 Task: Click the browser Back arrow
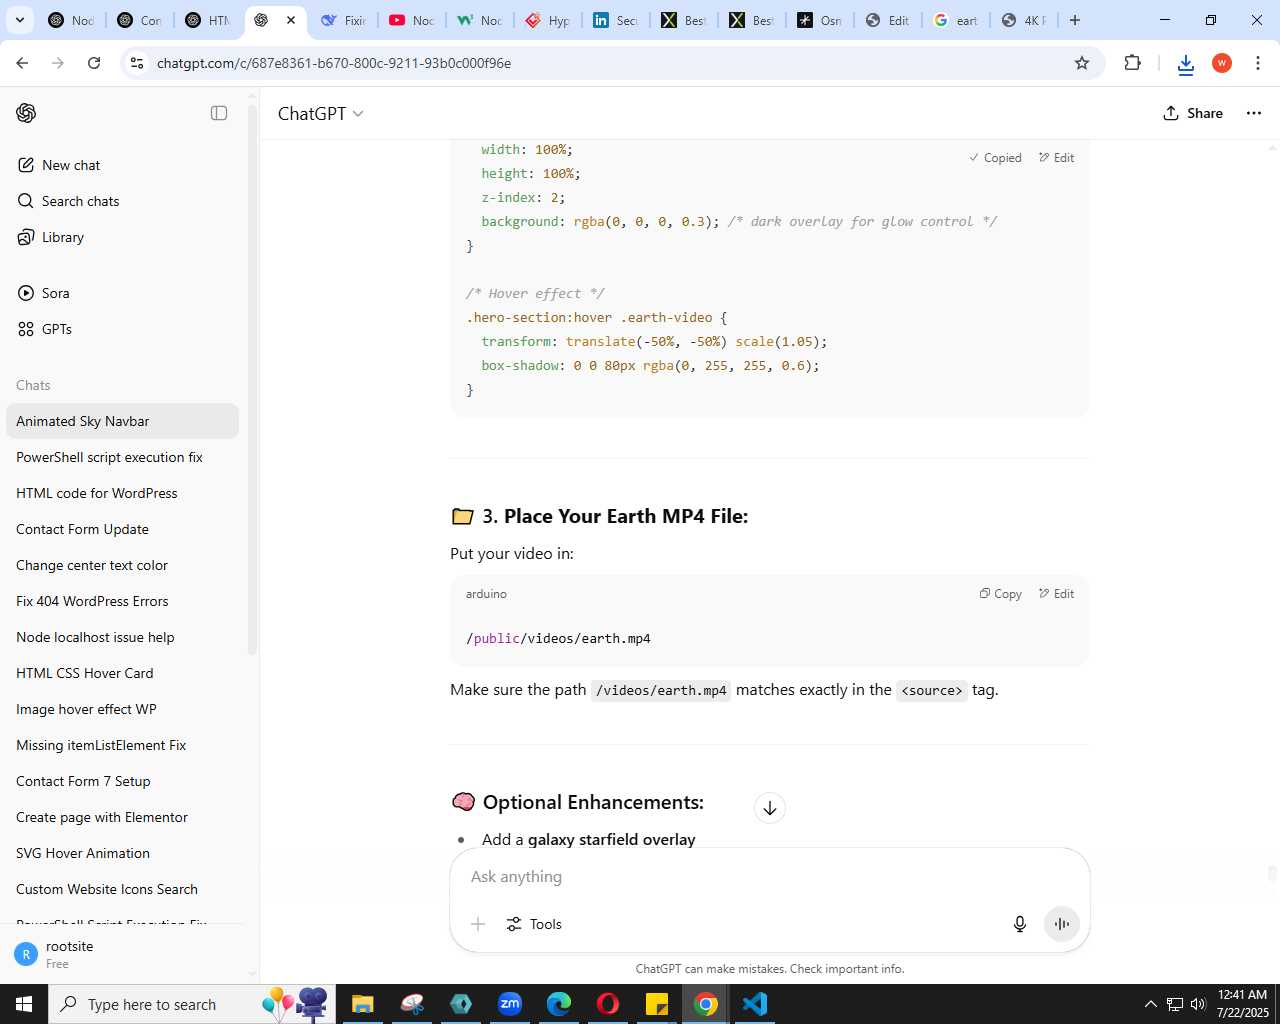tap(22, 63)
